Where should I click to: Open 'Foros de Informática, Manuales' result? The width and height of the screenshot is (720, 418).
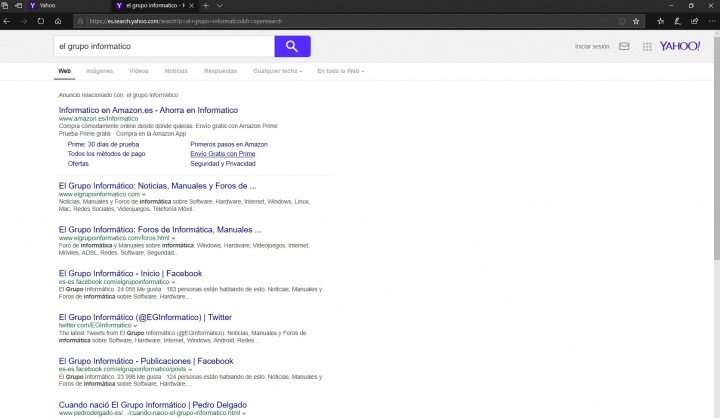click(160, 230)
